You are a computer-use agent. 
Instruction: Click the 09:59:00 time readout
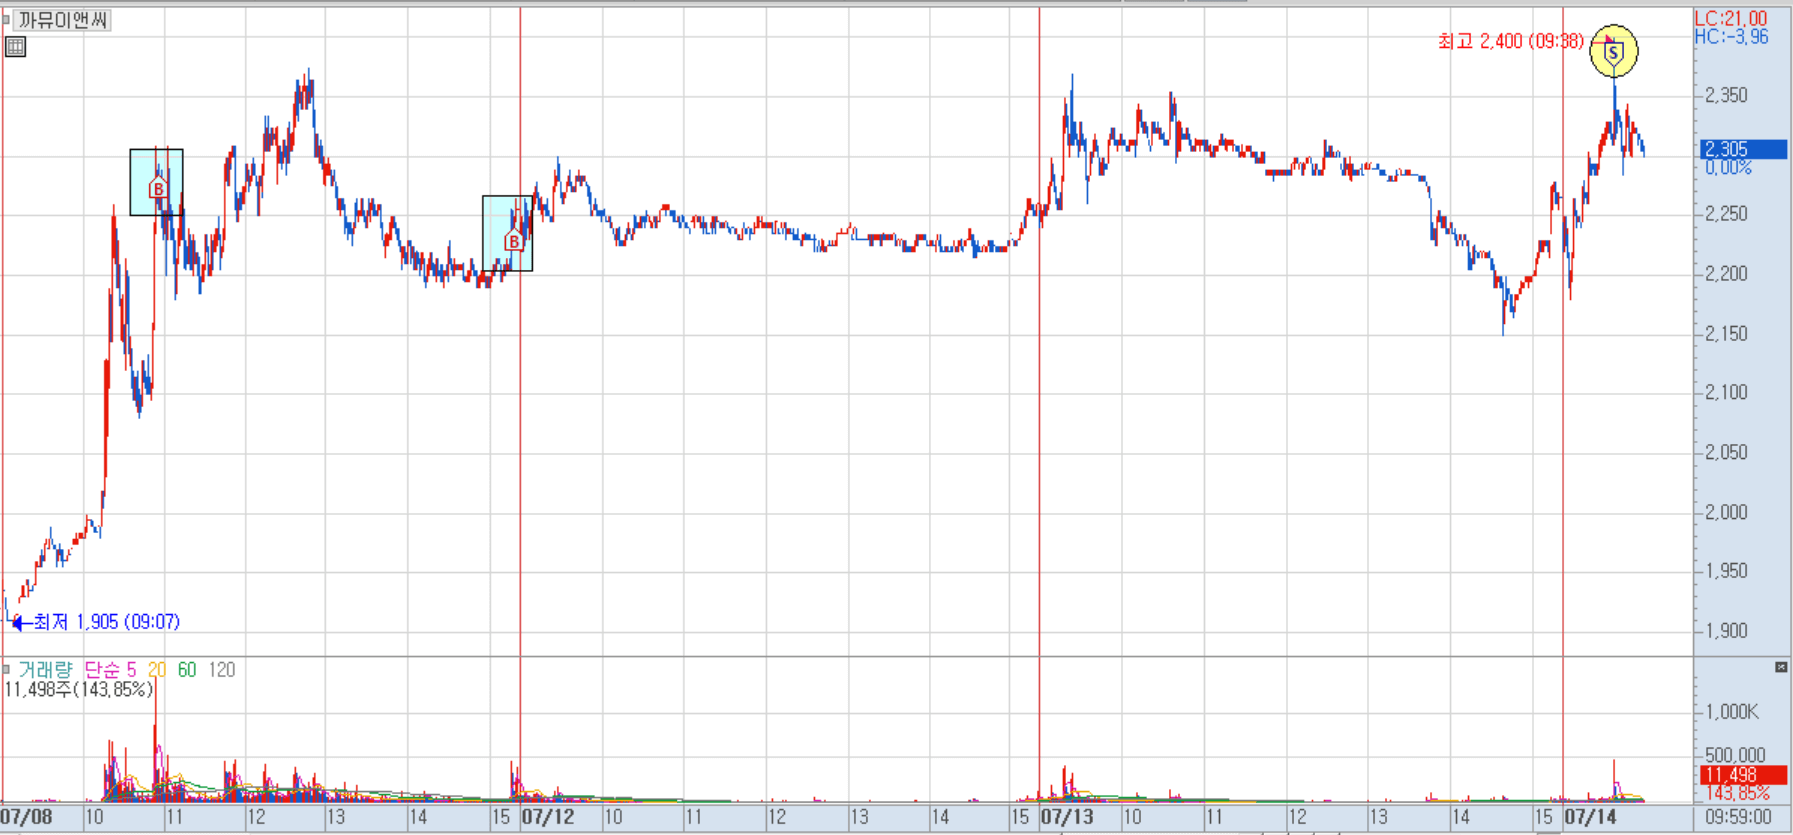coord(1739,817)
